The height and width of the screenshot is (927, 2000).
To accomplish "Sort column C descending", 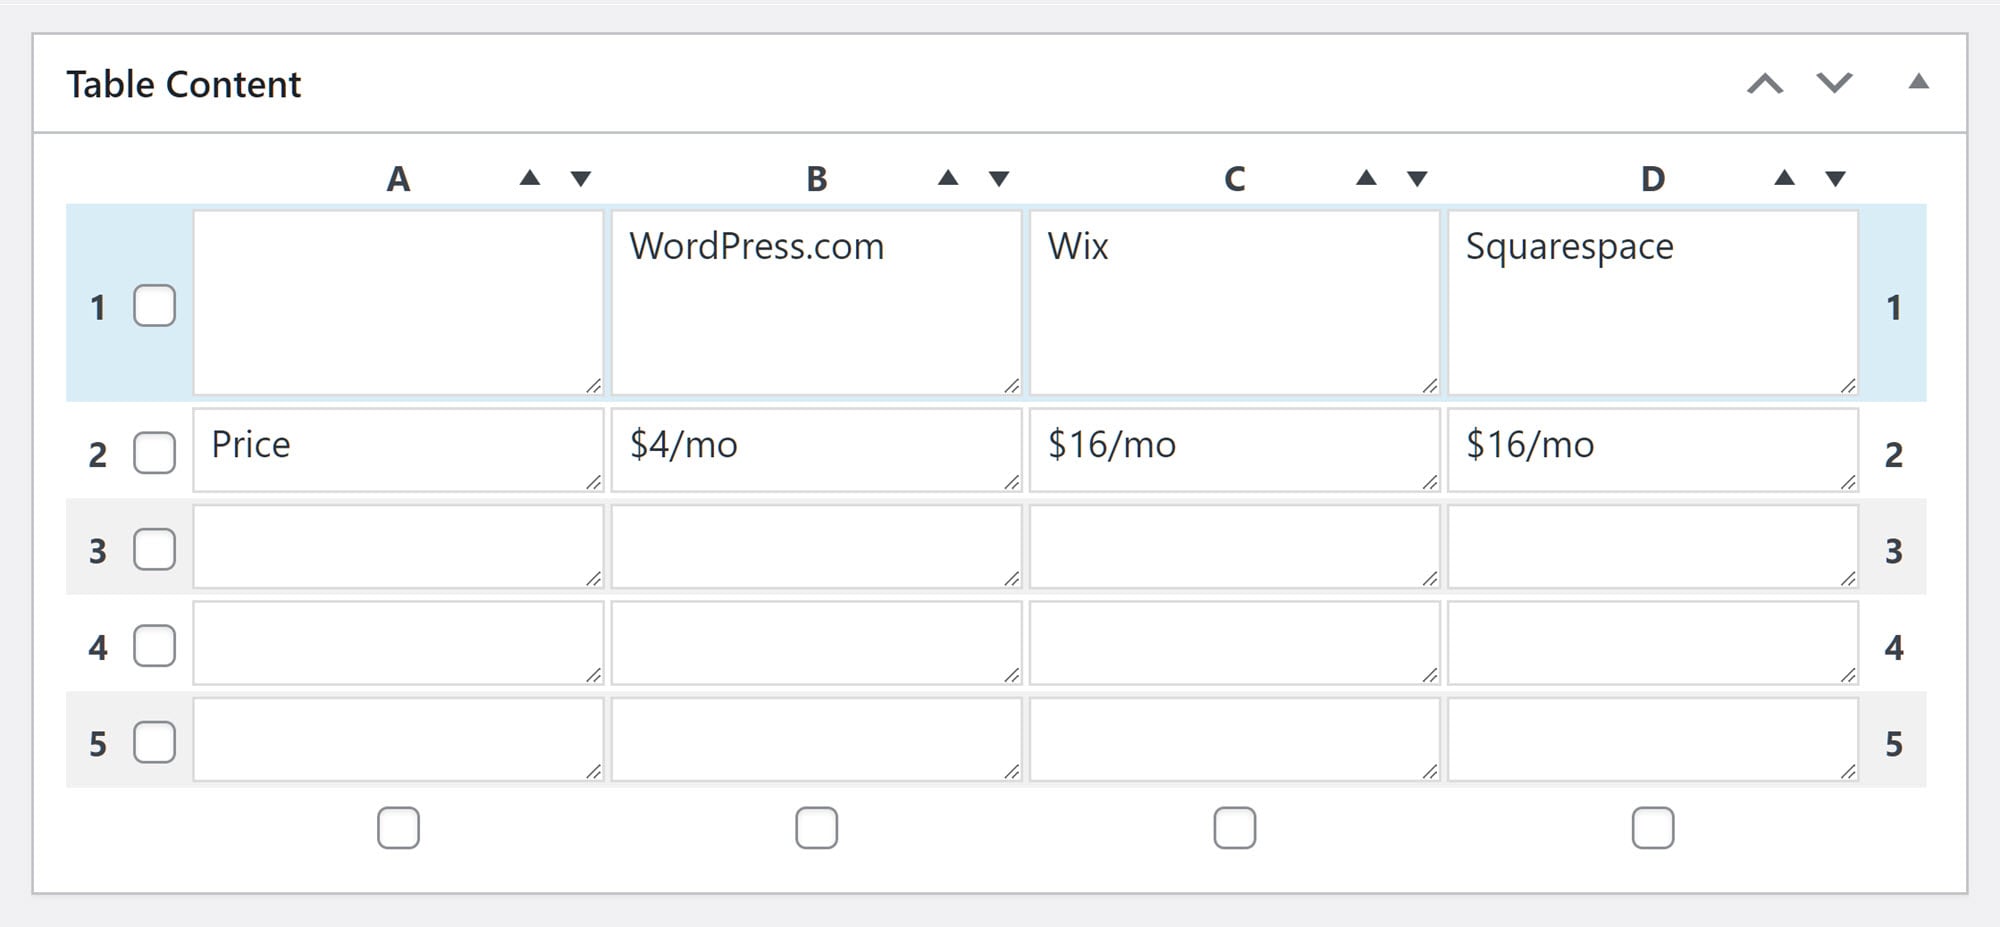I will pyautogui.click(x=1417, y=178).
